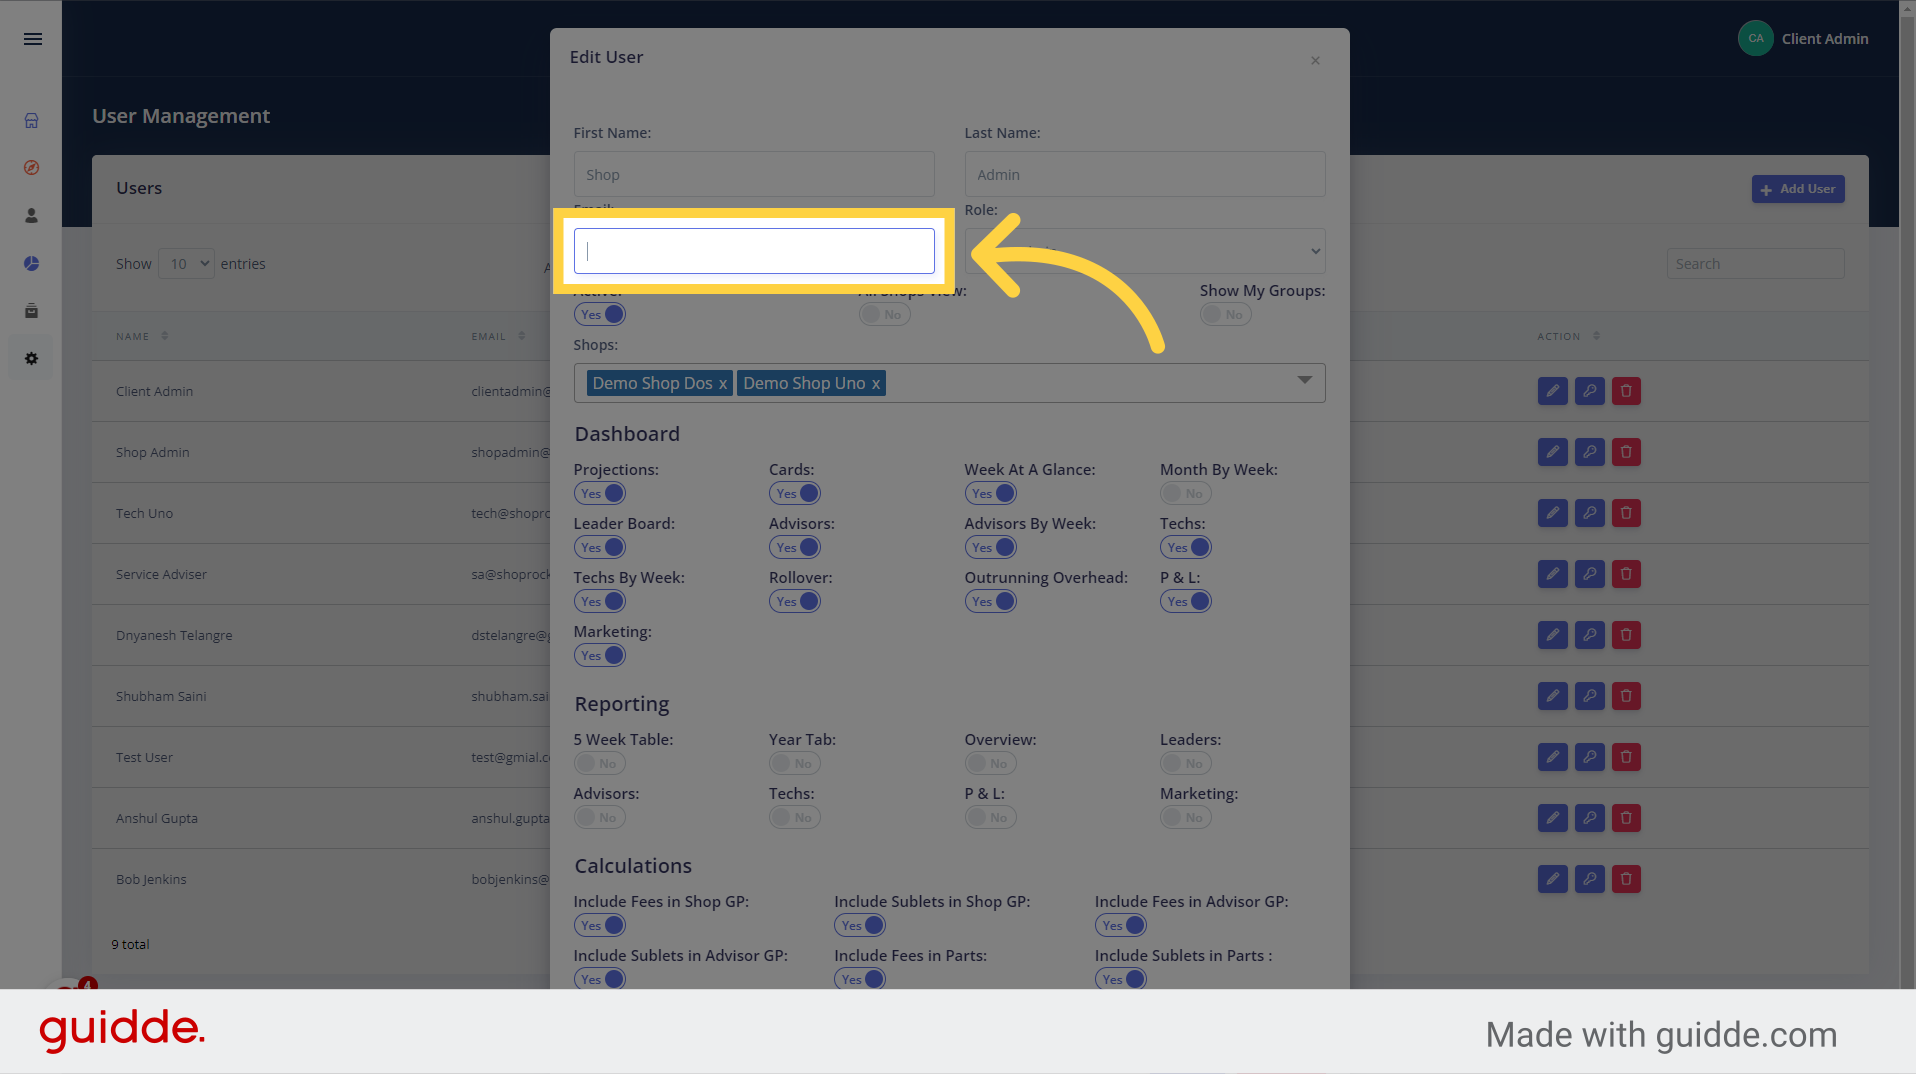Click the Search users field
Image resolution: width=1916 pixels, height=1074 pixels.
click(x=1755, y=264)
